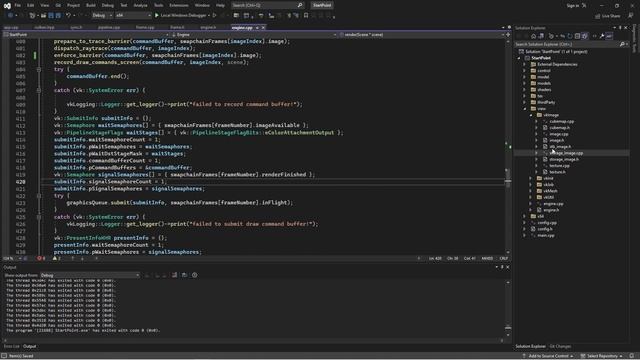Select cubemap.h in Solution Explorer
The height and width of the screenshot is (360, 640).
point(559,128)
